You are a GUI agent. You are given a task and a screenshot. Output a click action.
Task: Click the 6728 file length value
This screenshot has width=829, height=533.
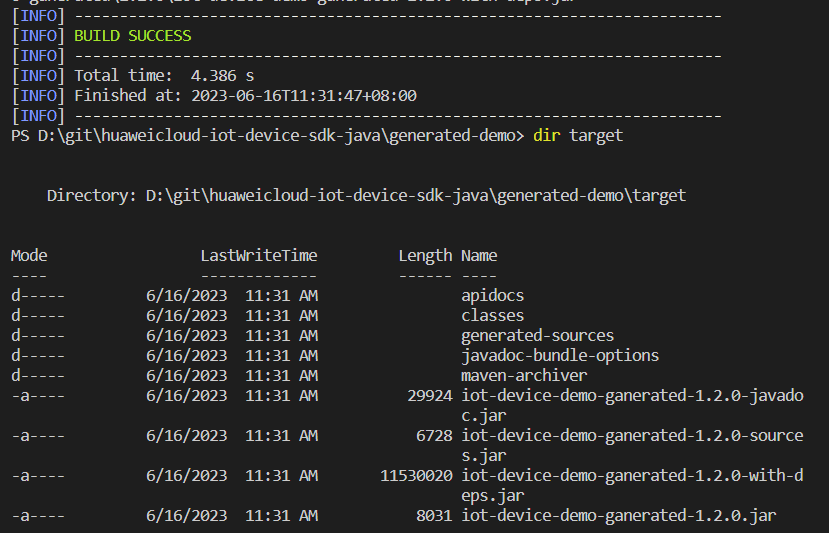tap(434, 436)
